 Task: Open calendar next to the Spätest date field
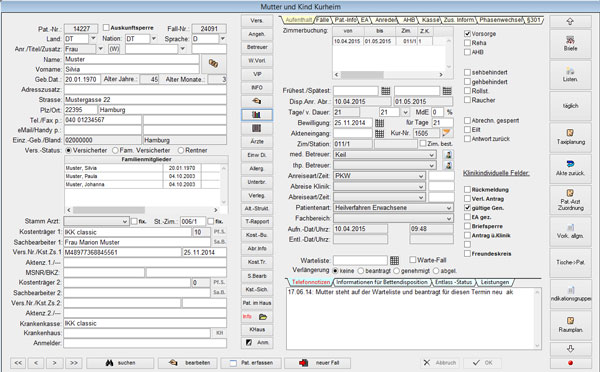447,91
